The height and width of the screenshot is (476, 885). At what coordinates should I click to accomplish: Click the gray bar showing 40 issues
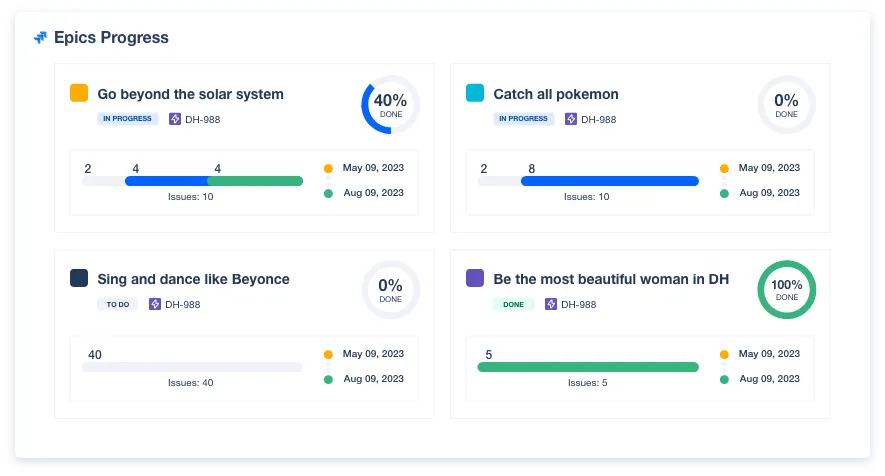(x=191, y=367)
